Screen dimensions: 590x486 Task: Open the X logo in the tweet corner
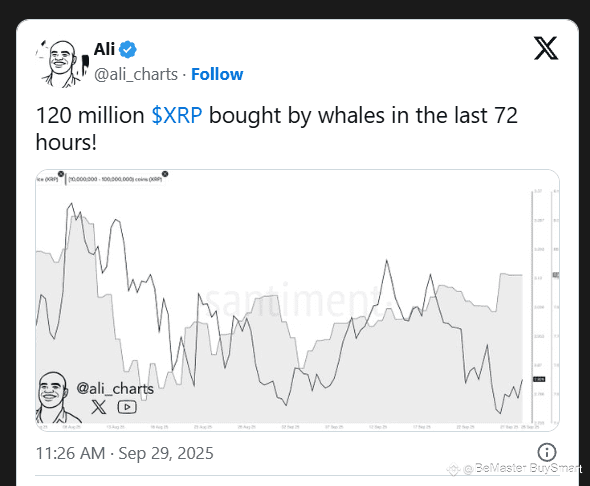point(546,48)
